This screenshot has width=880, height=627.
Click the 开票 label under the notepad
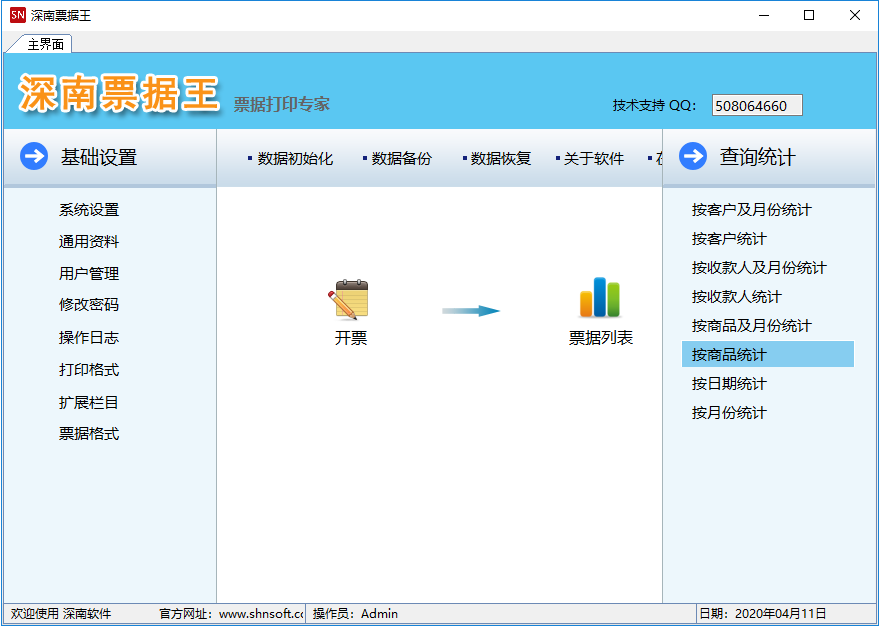[351, 338]
